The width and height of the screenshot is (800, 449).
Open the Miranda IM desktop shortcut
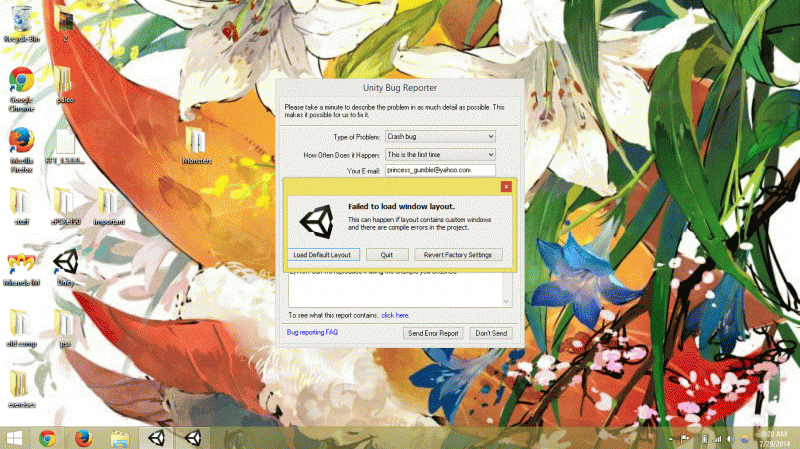(21, 268)
